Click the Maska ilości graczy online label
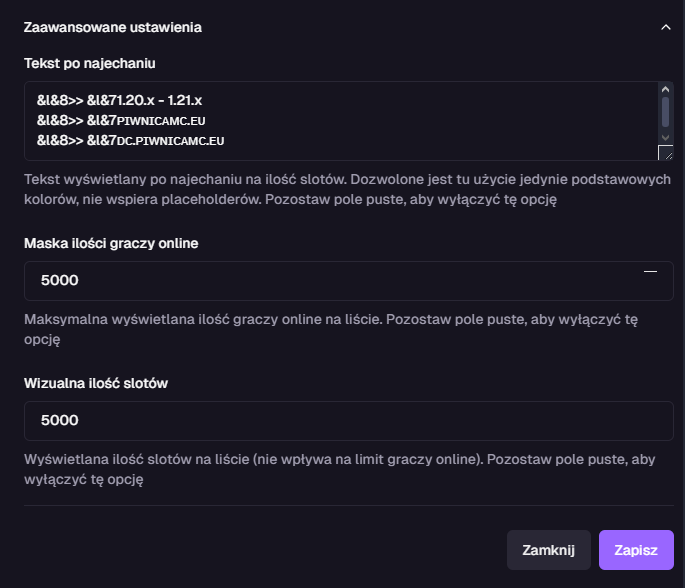The image size is (685, 588). [111, 243]
